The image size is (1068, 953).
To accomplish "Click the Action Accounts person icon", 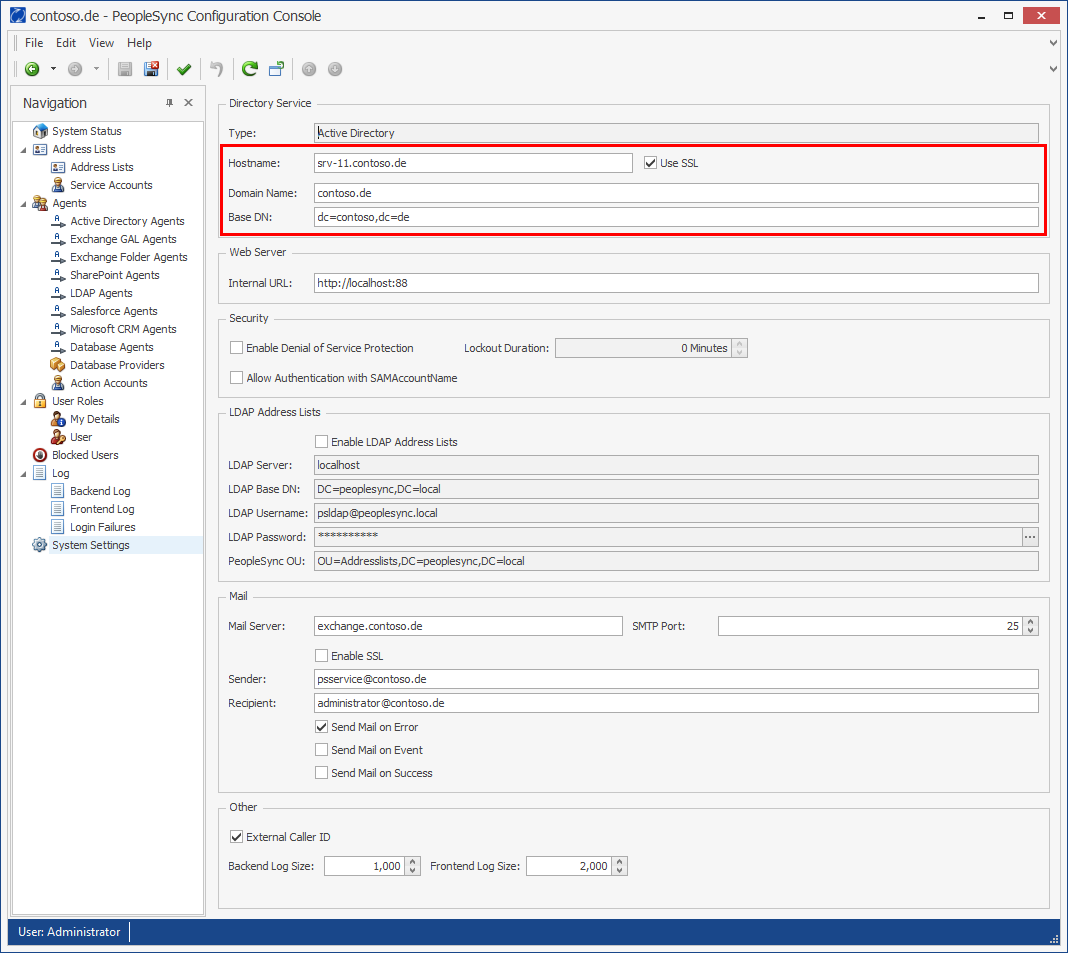I will coord(58,384).
